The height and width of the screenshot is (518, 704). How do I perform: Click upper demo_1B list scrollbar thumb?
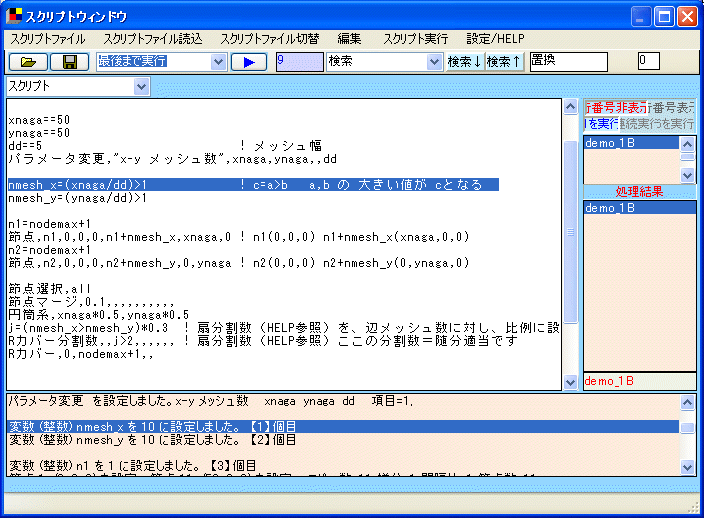[x=687, y=157]
